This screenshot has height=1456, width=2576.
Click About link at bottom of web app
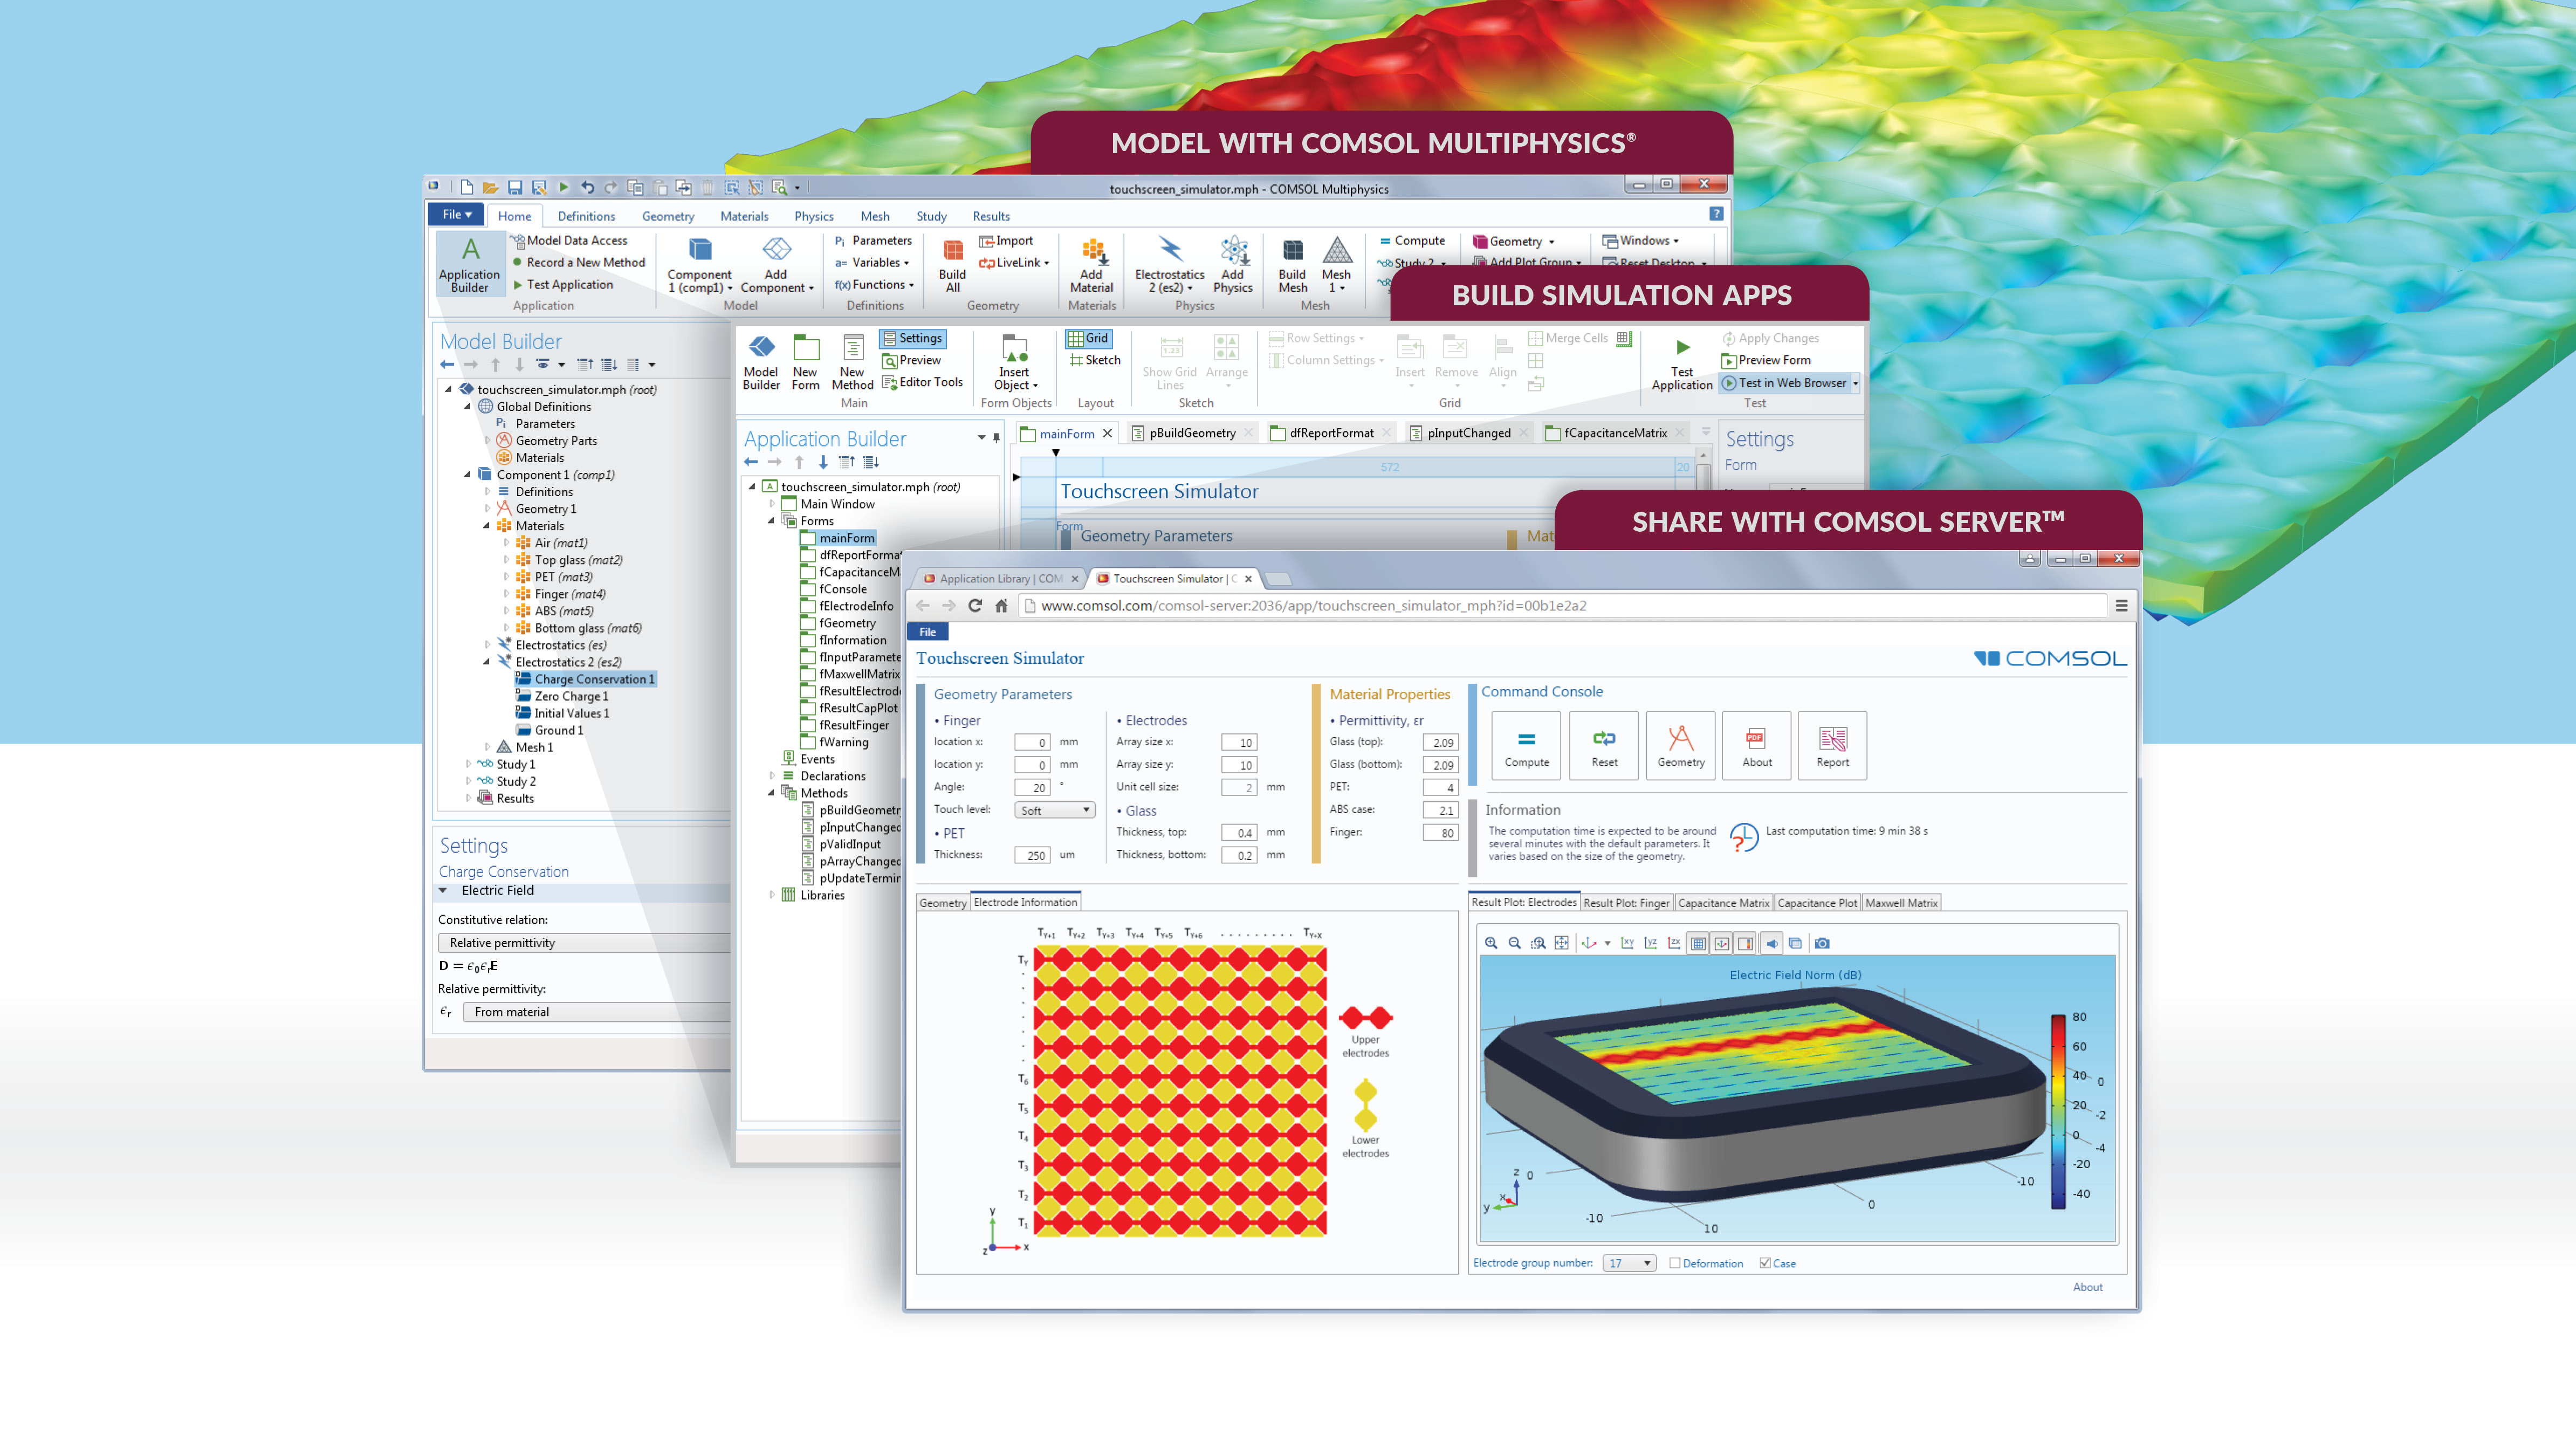point(2087,1287)
